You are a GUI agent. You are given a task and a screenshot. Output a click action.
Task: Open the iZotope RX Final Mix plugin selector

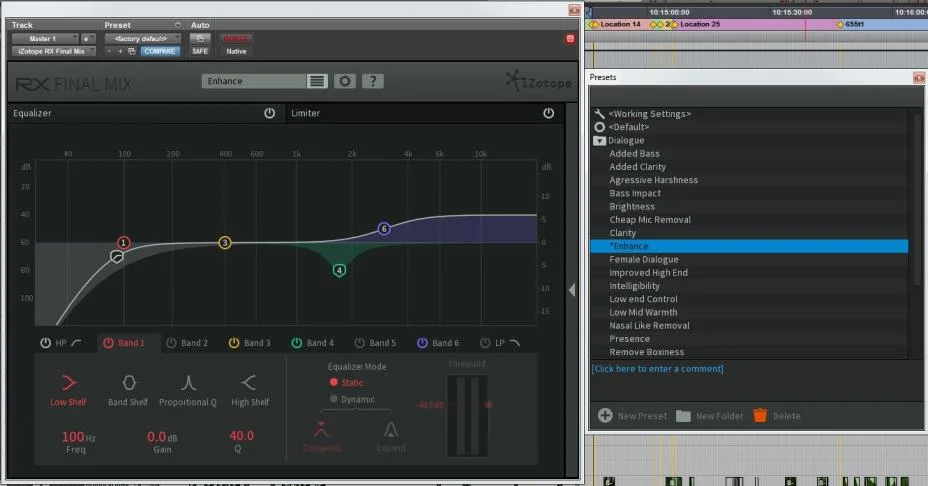[x=53, y=52]
